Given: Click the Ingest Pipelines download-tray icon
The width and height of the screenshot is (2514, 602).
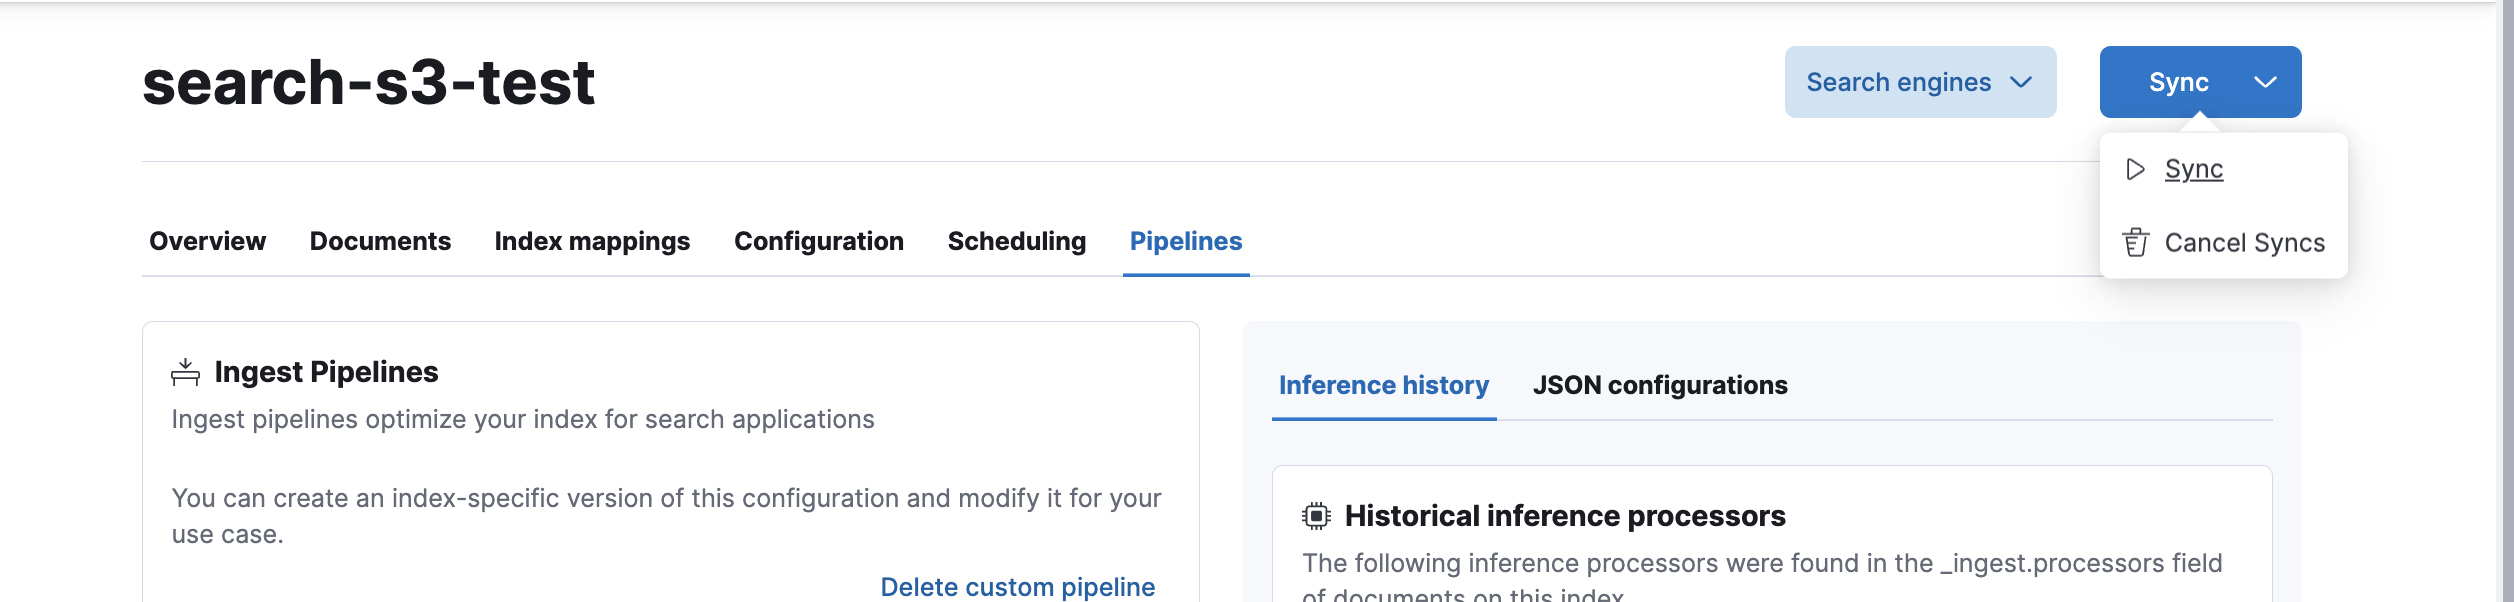Looking at the screenshot, I should point(185,372).
